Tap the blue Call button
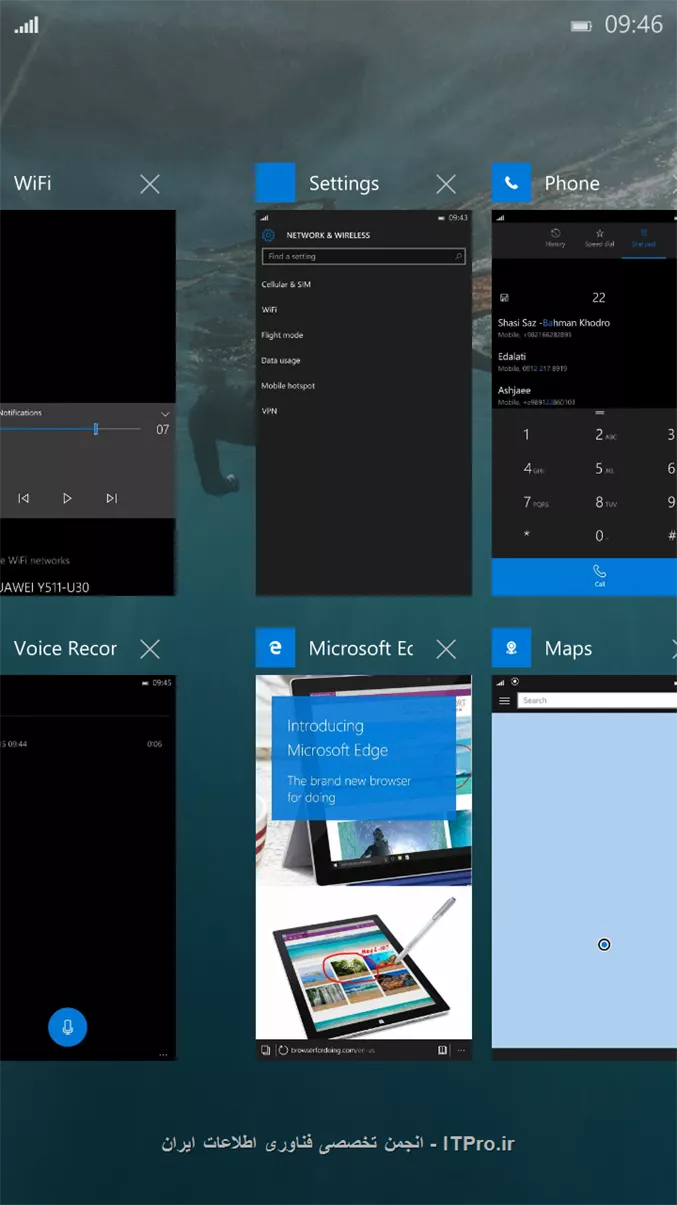The height and width of the screenshot is (1205, 677). pos(584,577)
